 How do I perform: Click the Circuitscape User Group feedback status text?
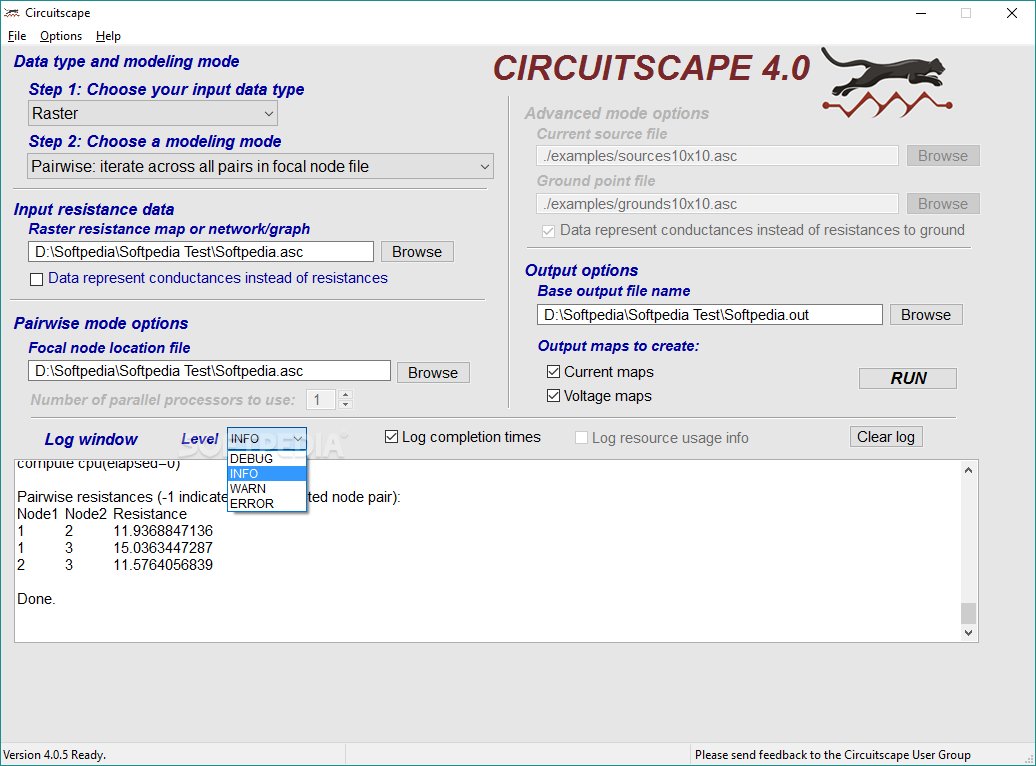832,755
